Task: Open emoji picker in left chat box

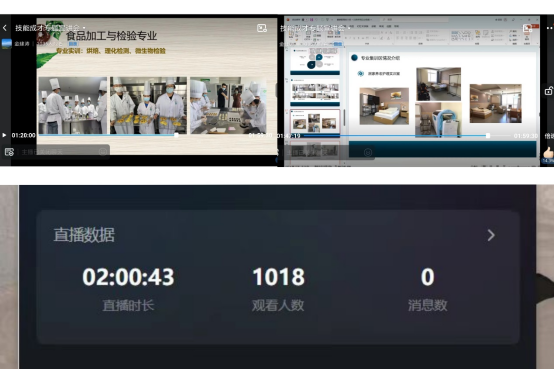Action: pyautogui.click(x=103, y=152)
